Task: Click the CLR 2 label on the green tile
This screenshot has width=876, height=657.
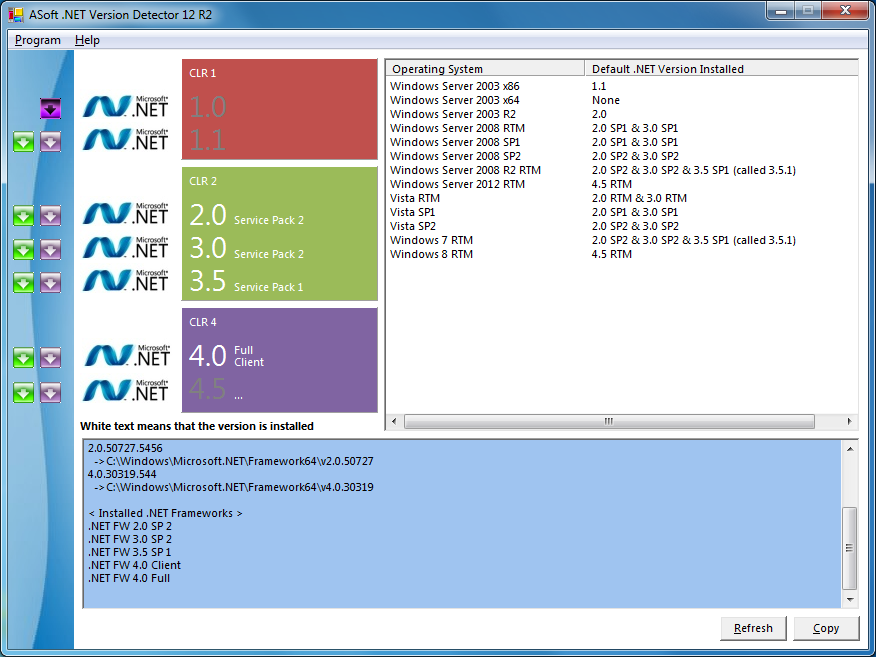Action: click(x=203, y=181)
